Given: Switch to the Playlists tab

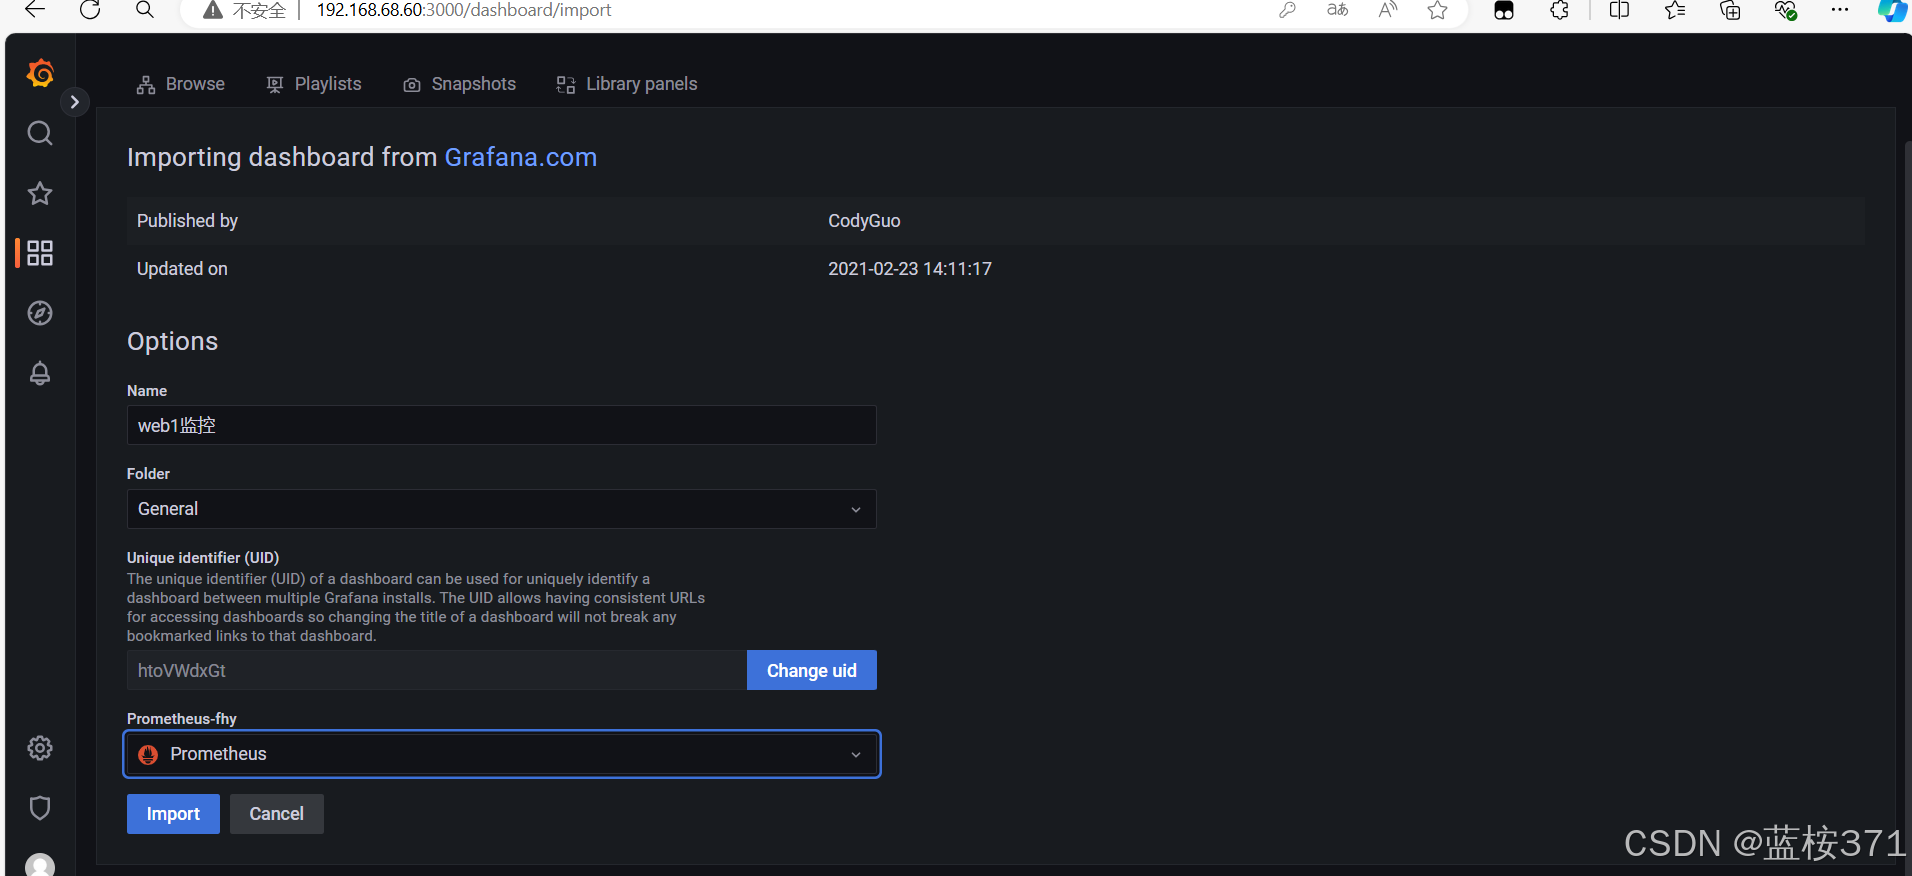Looking at the screenshot, I should coord(314,84).
